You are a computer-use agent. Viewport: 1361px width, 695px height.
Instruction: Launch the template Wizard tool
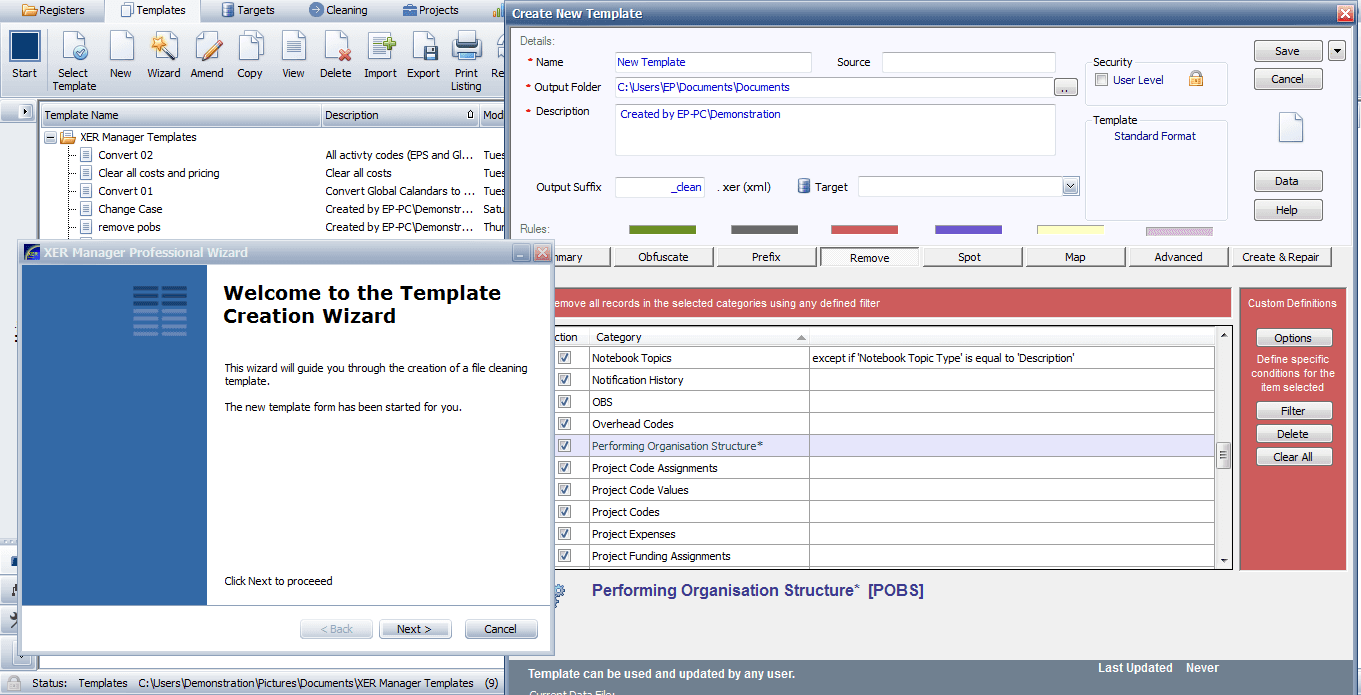tap(164, 47)
